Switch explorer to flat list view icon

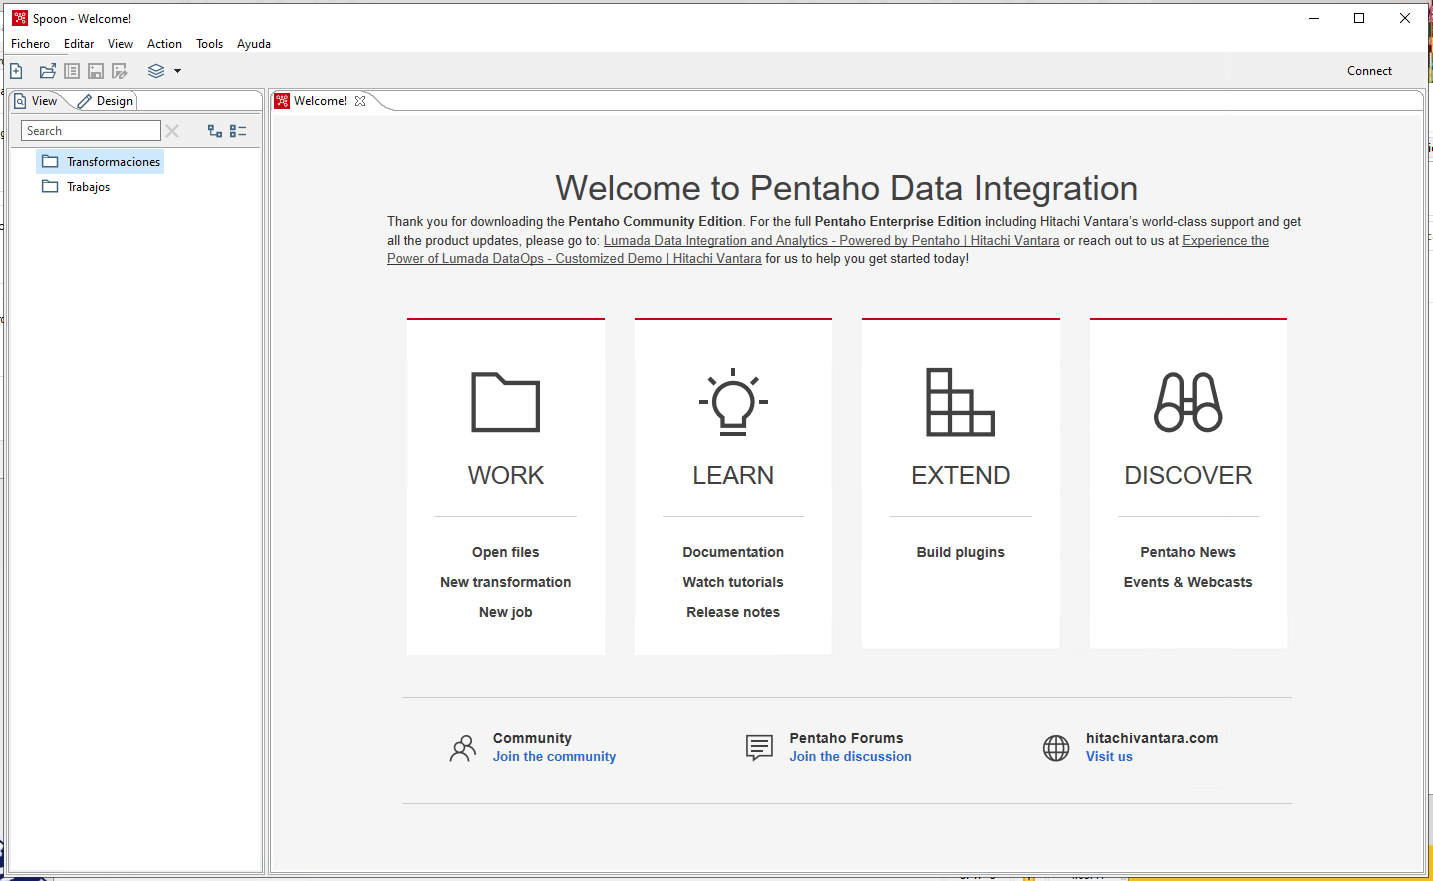tap(238, 130)
